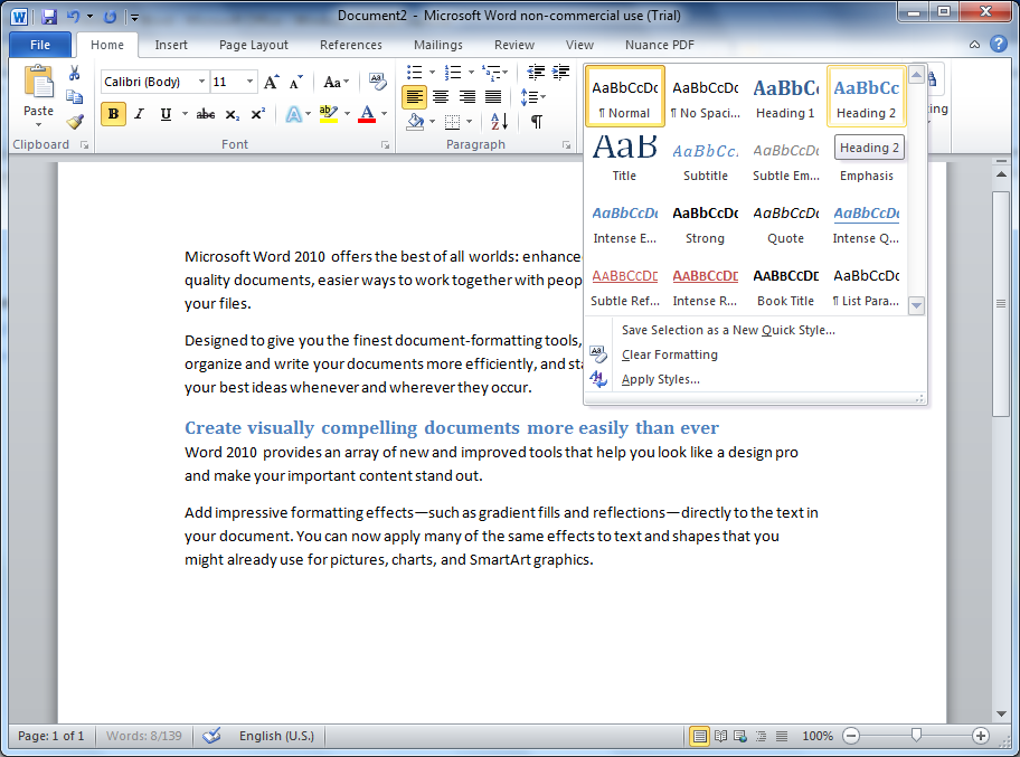The width and height of the screenshot is (1020, 757).
Task: Choose Clear Formatting in styles menu
Action: pyautogui.click(x=669, y=354)
